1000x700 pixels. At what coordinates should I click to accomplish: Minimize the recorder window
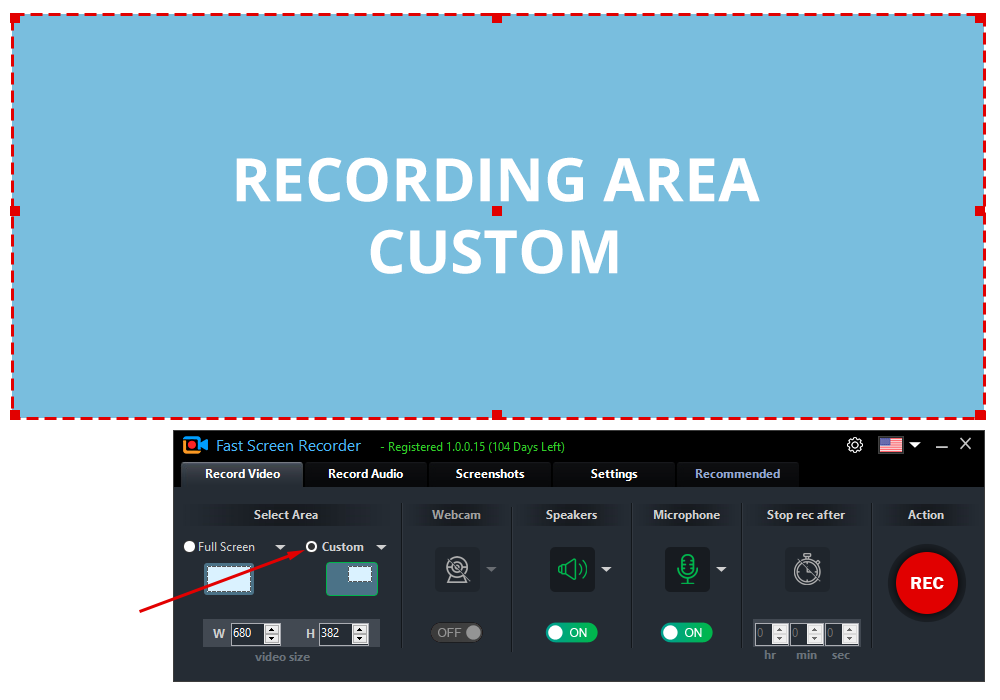[x=941, y=446]
